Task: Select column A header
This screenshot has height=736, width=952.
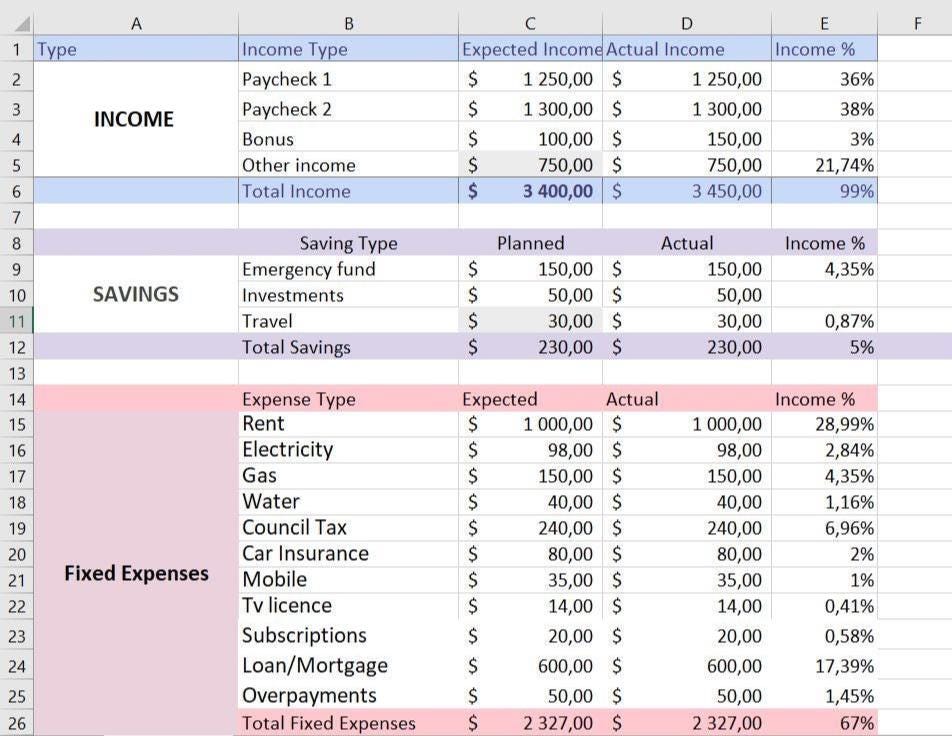Action: point(136,23)
